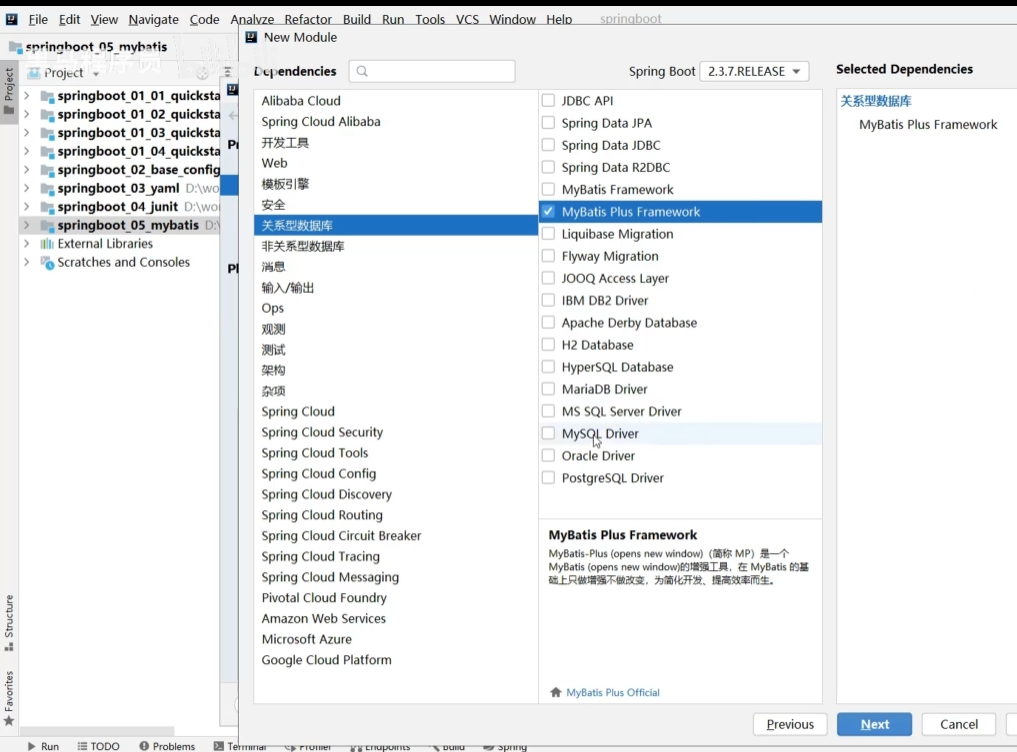
Task: Open the Structure tool window side tab
Action: [9, 623]
